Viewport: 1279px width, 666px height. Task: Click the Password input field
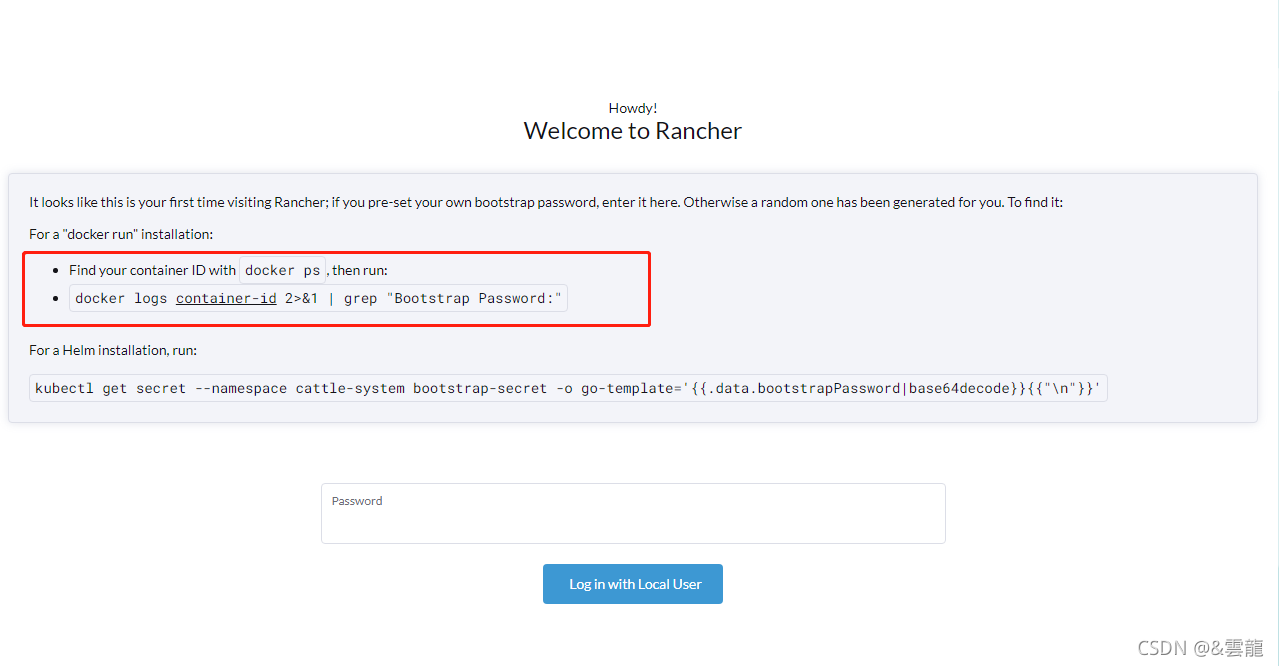click(633, 514)
